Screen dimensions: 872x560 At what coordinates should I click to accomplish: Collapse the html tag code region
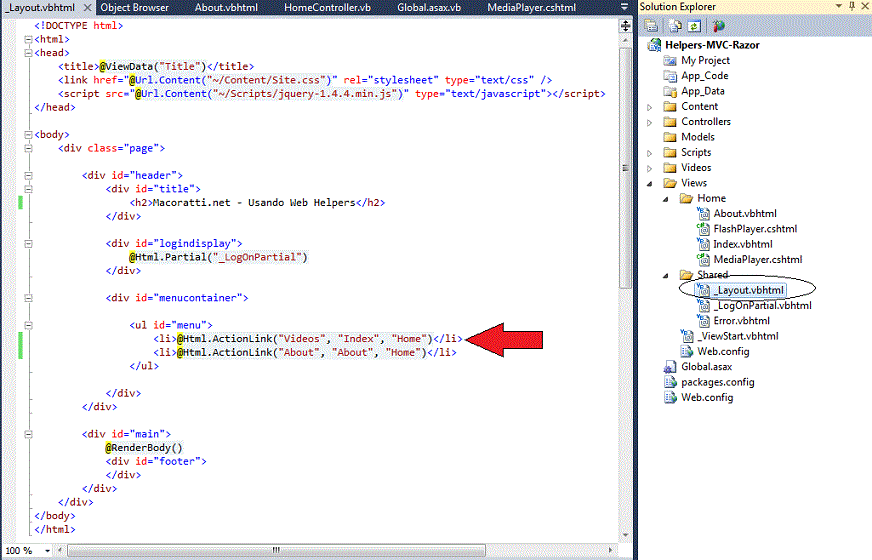(x=28, y=39)
